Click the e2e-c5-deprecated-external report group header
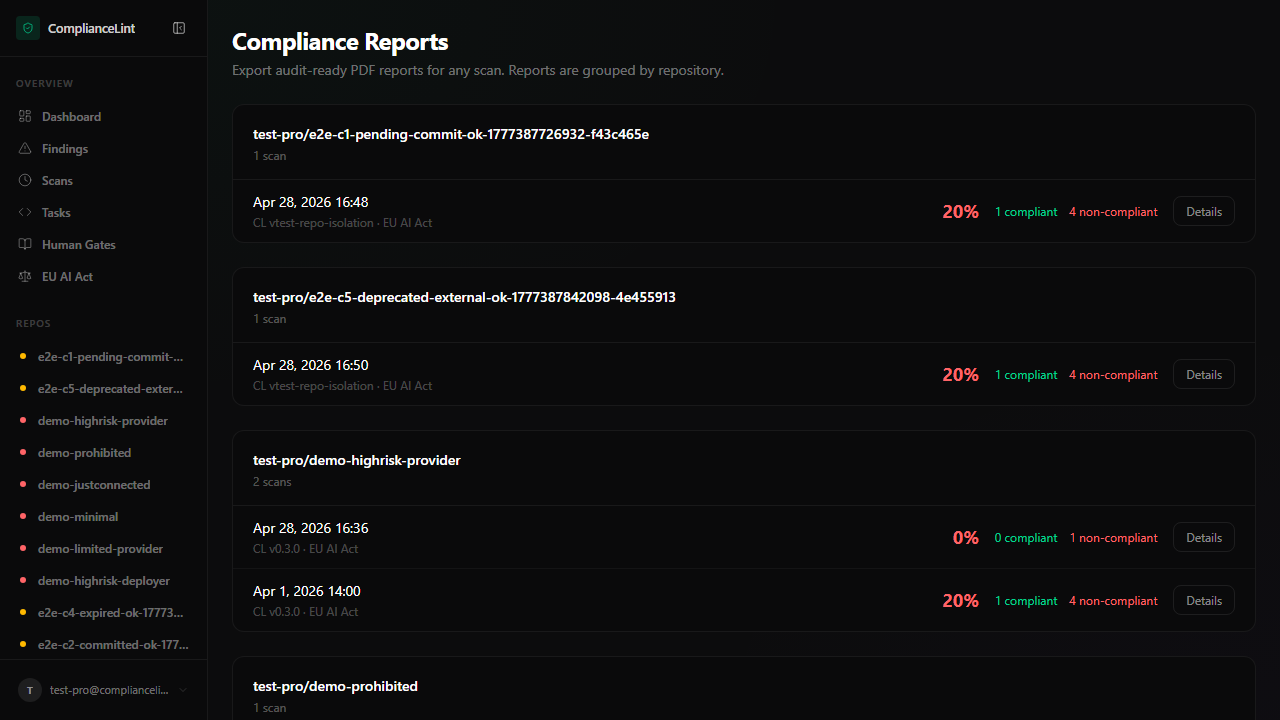1280x720 pixels. point(464,298)
